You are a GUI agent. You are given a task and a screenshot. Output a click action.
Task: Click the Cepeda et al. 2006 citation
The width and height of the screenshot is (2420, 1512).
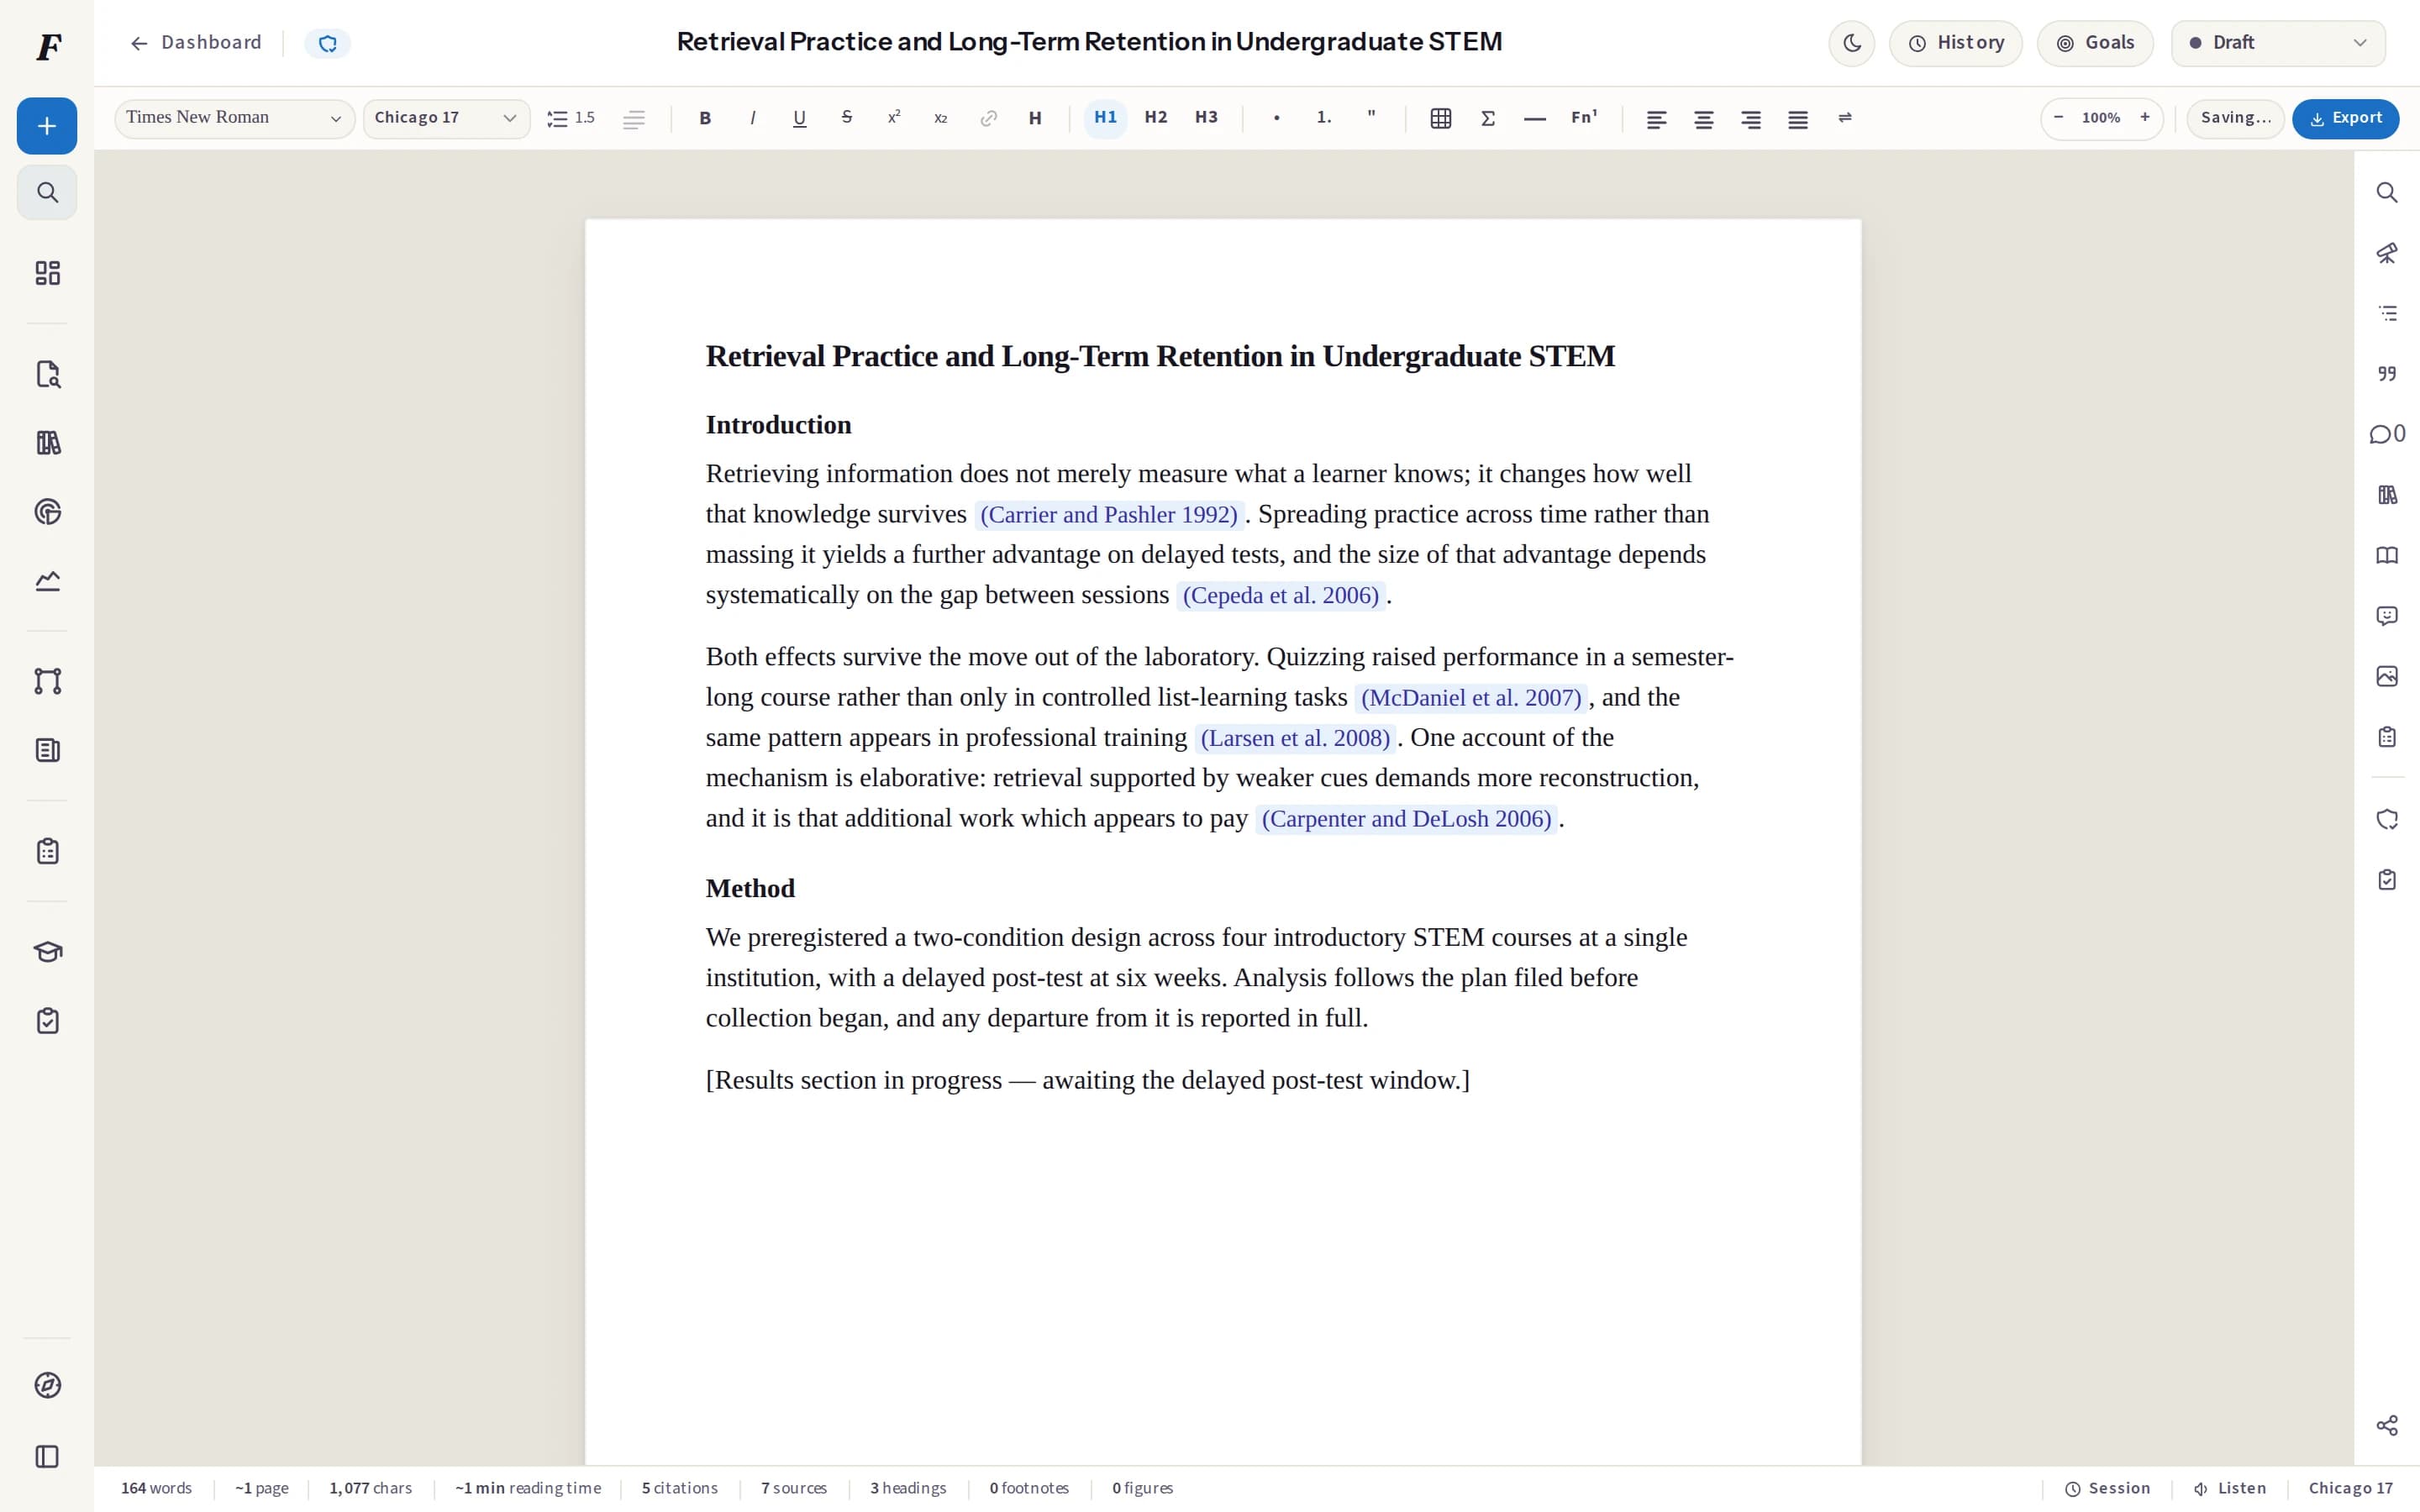click(1280, 596)
